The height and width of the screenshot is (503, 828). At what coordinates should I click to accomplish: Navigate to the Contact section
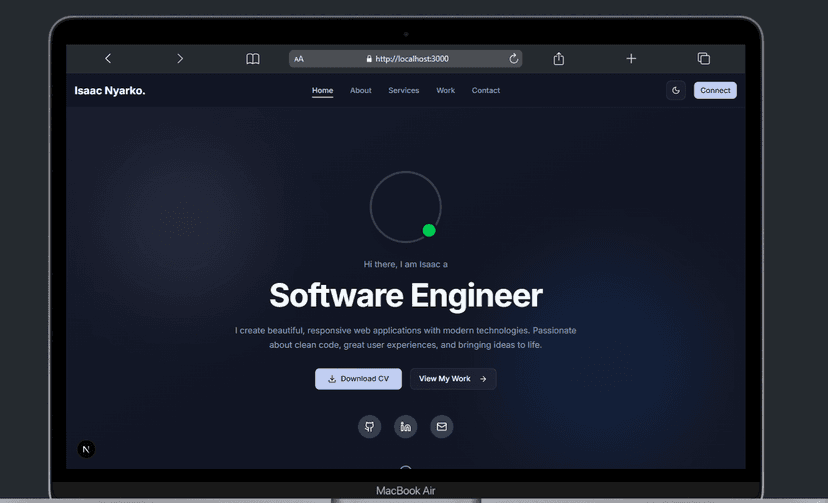486,91
